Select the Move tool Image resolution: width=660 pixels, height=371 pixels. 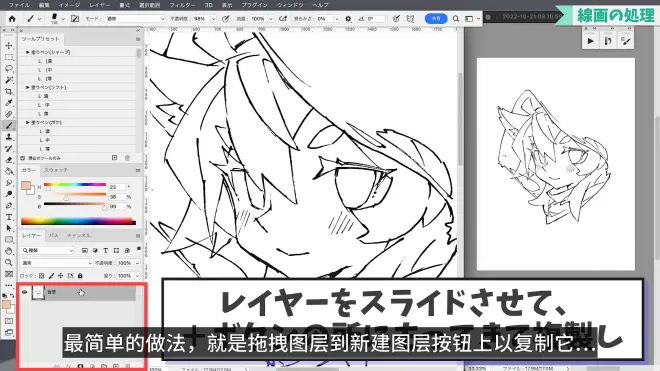(9, 45)
